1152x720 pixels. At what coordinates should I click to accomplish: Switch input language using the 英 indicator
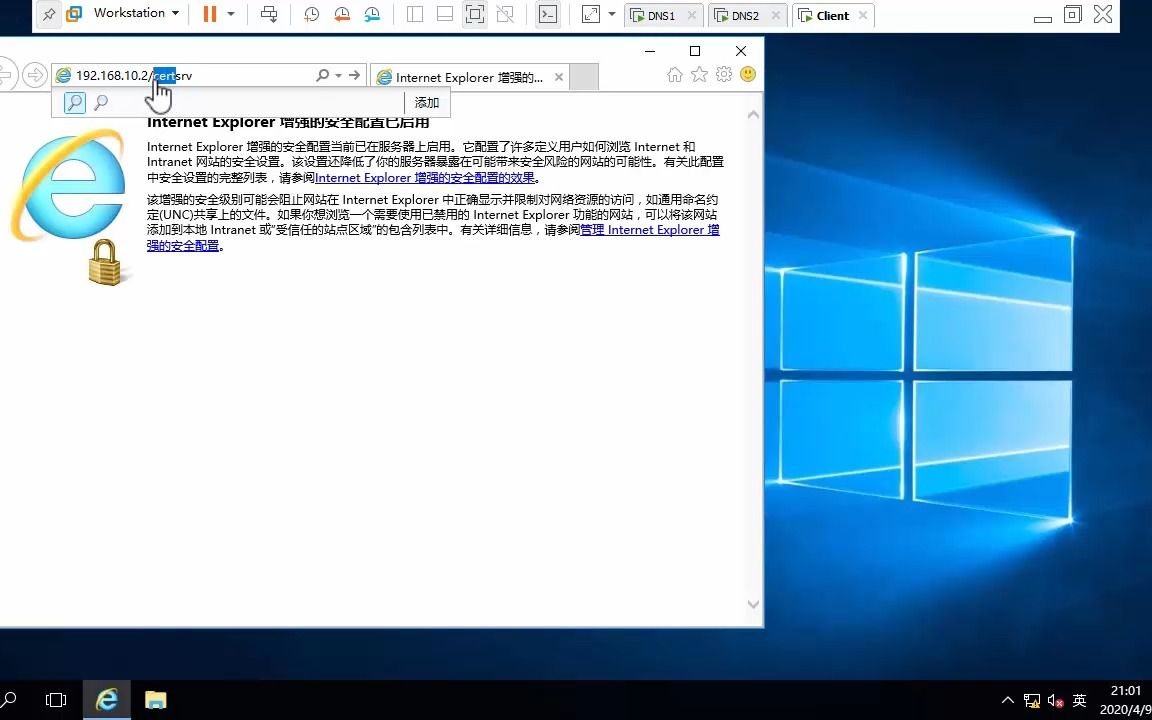click(1079, 701)
